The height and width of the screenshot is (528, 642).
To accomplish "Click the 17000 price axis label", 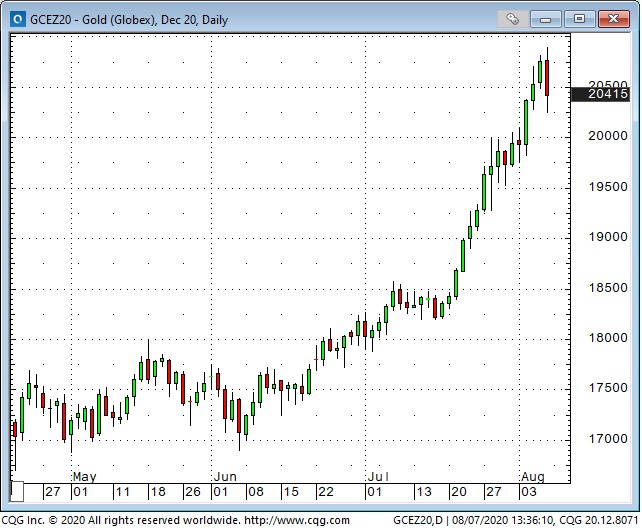I will 608,439.
